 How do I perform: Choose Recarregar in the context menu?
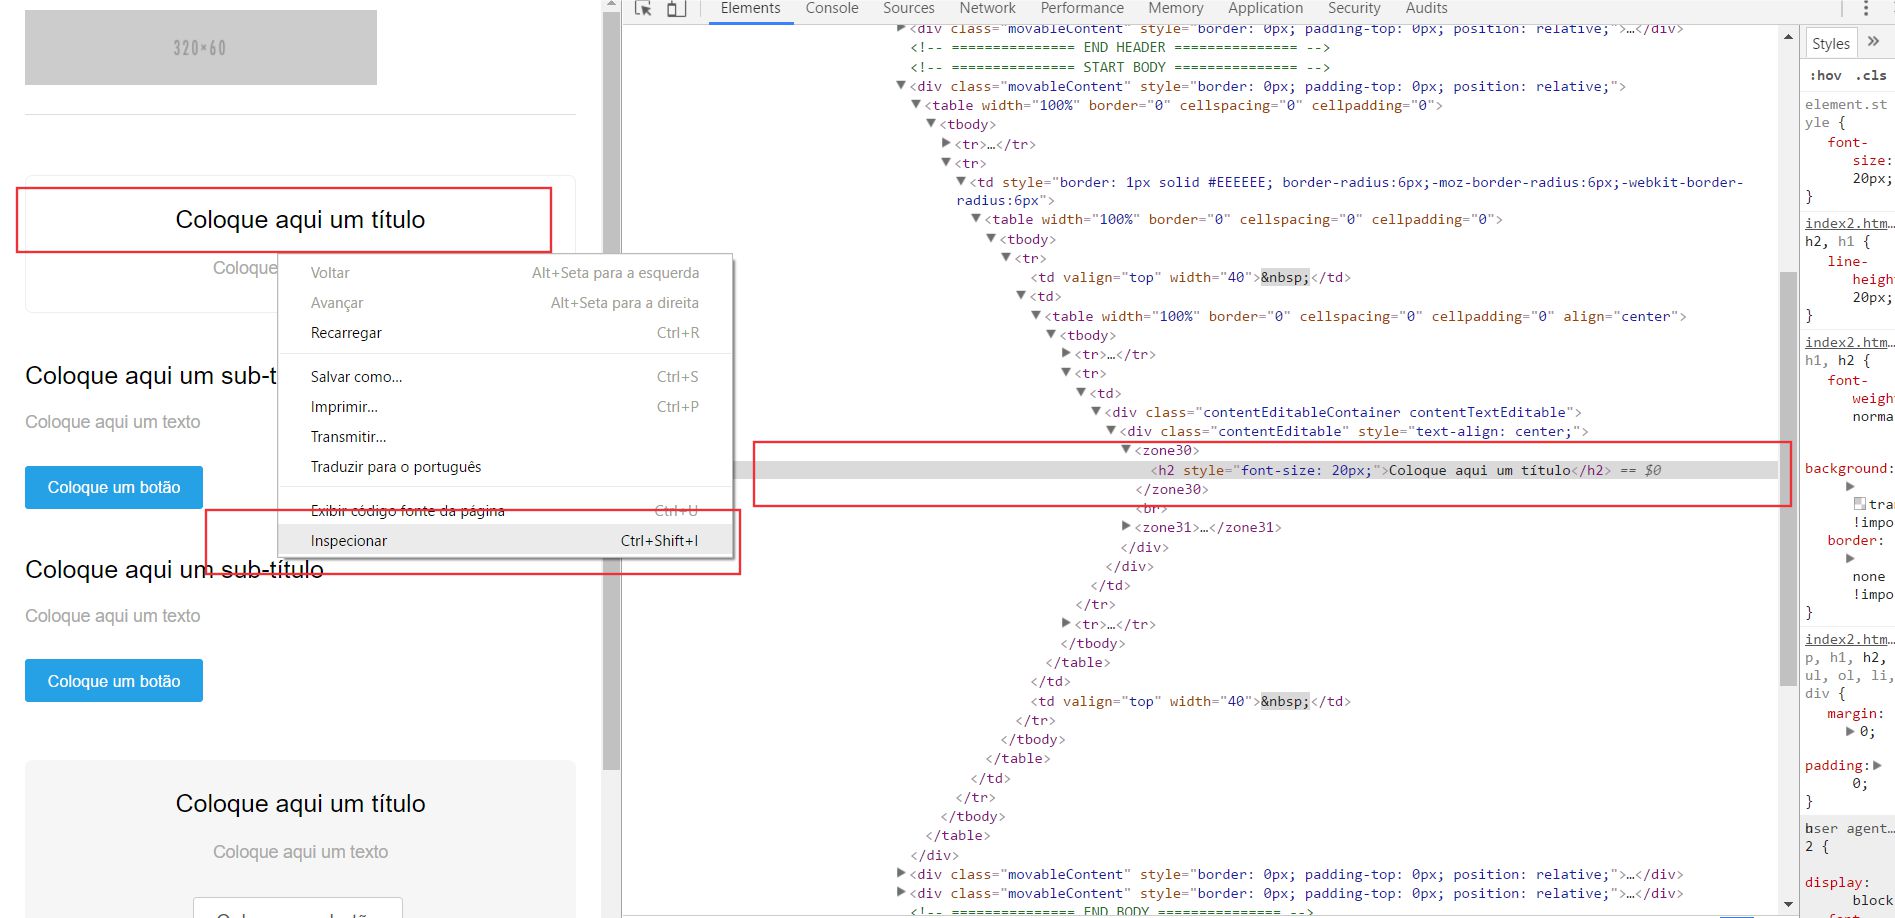tap(505, 333)
